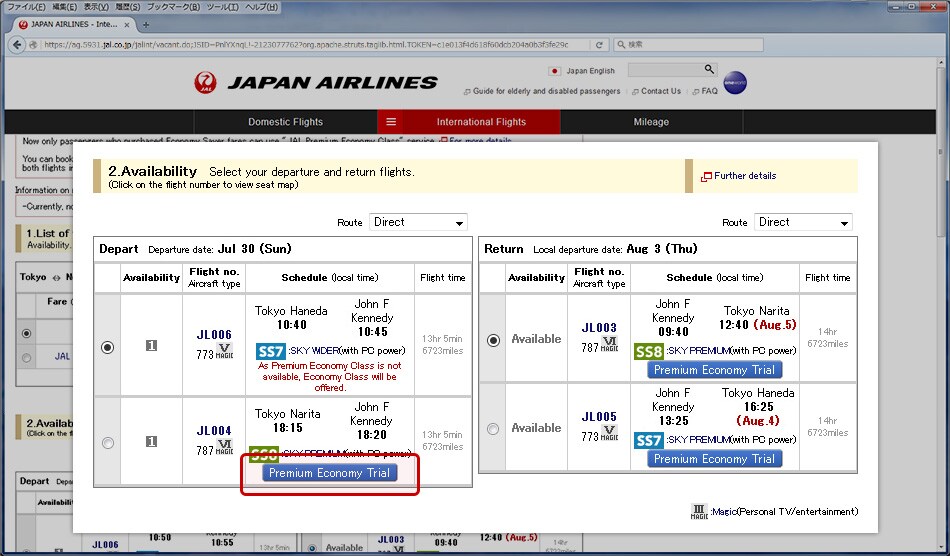Click the MAGIC V icon under JL006
This screenshot has width=950, height=556.
pyautogui.click(x=224, y=352)
